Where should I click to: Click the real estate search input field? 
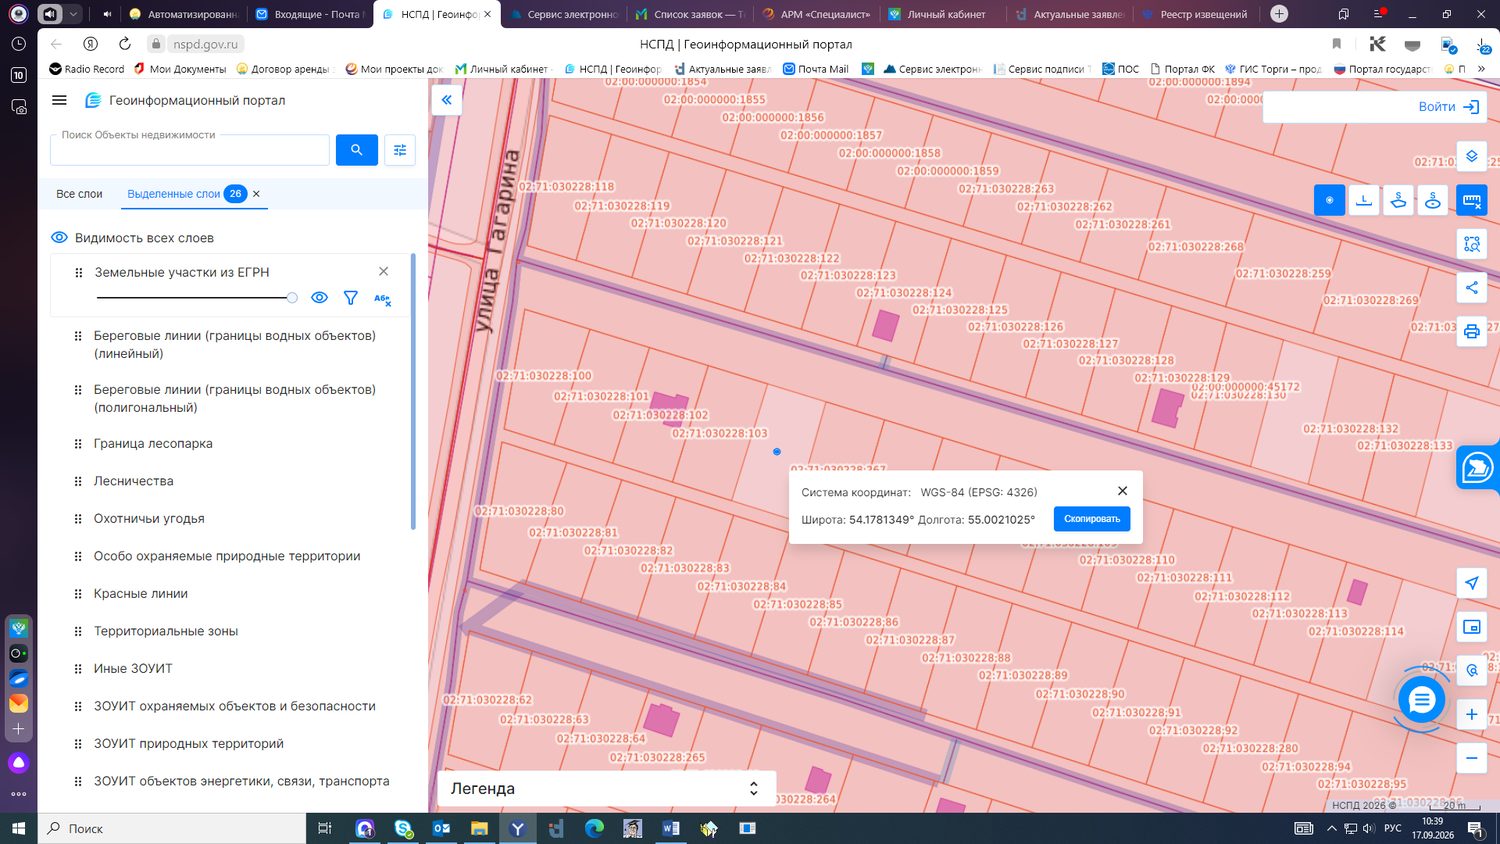(x=190, y=150)
